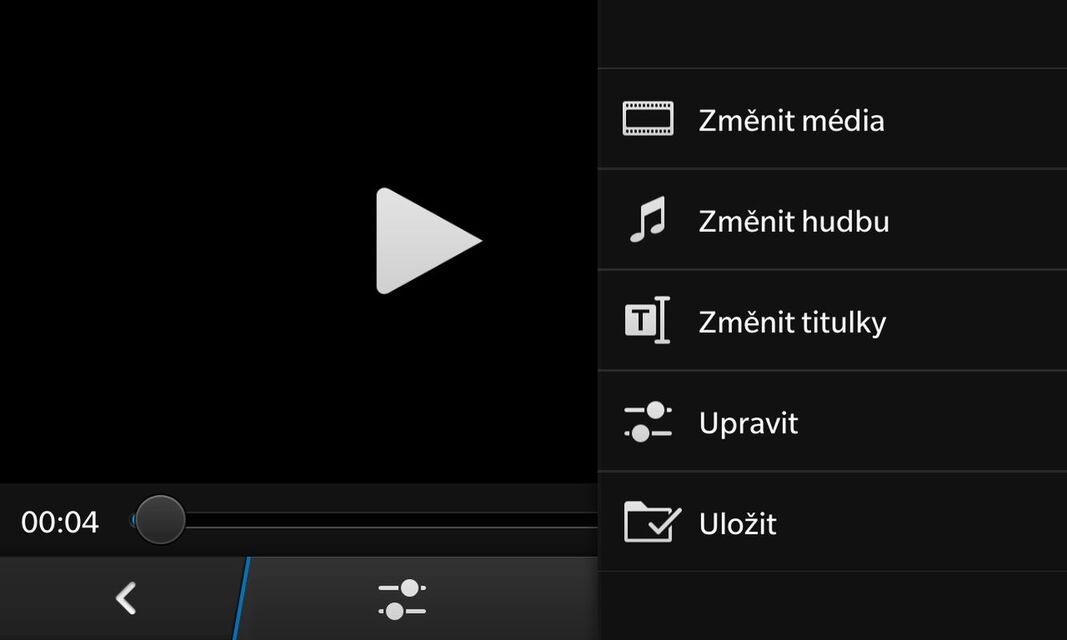1067x640 pixels.
Task: Tap the adjustment sliders icon in bottom bar
Action: click(402, 599)
